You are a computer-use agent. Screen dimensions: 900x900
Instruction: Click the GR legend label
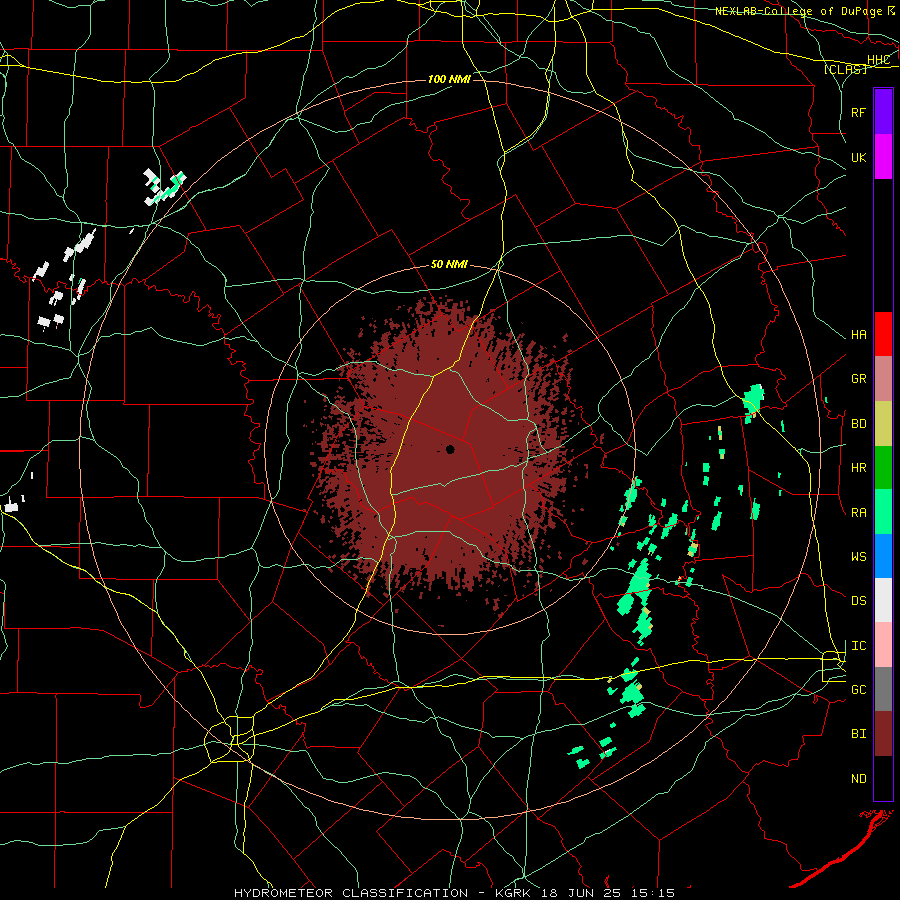pos(859,379)
